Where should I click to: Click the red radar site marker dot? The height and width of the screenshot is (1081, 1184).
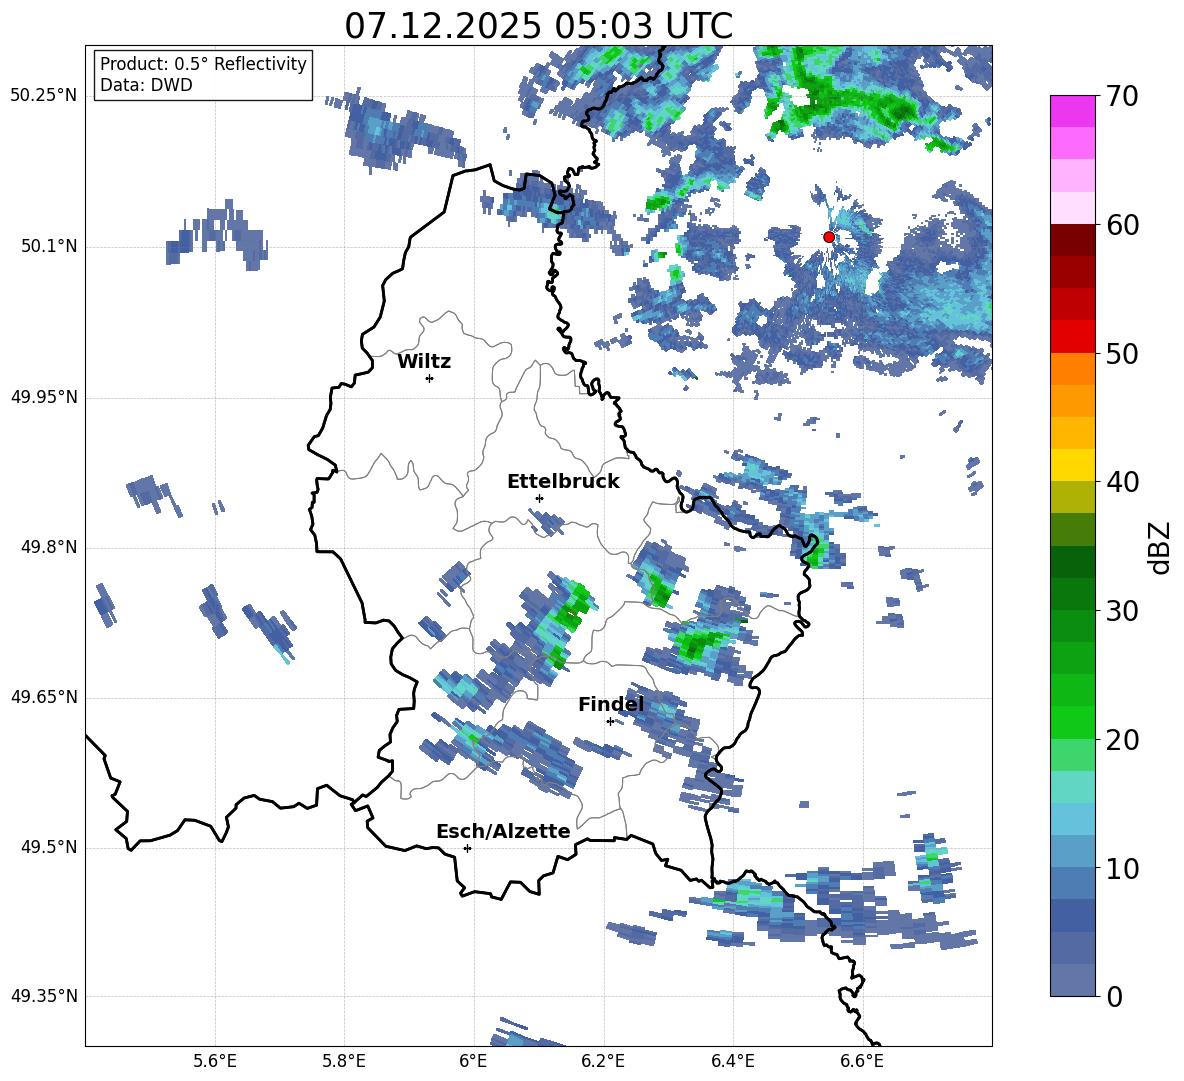(x=828, y=237)
